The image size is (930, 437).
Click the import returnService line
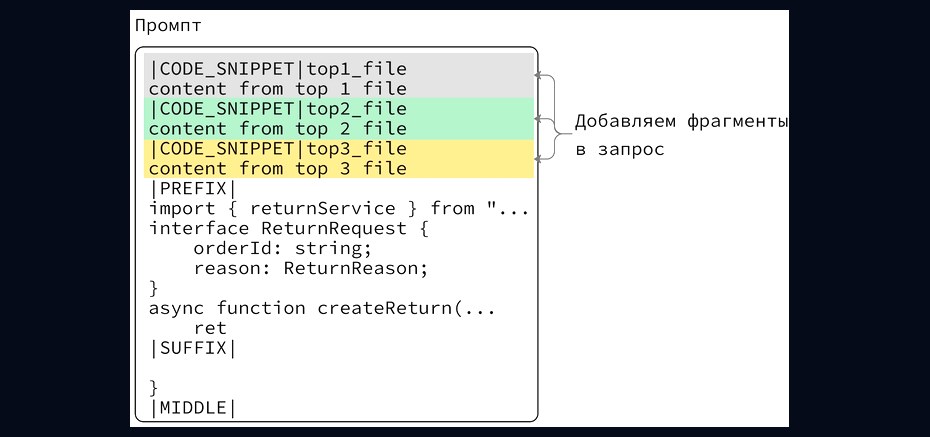pyautogui.click(x=339, y=209)
